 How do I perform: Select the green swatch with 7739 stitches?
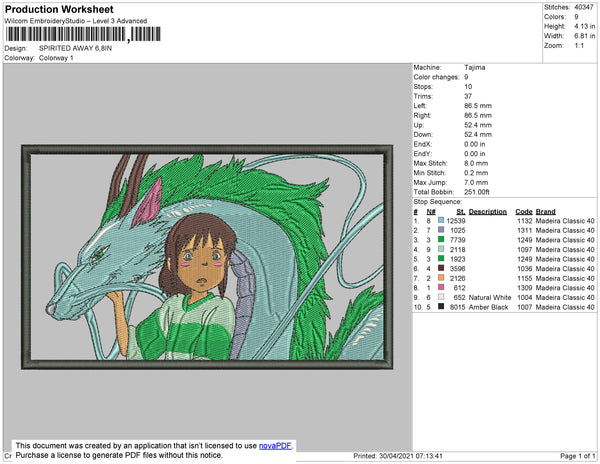click(x=441, y=240)
